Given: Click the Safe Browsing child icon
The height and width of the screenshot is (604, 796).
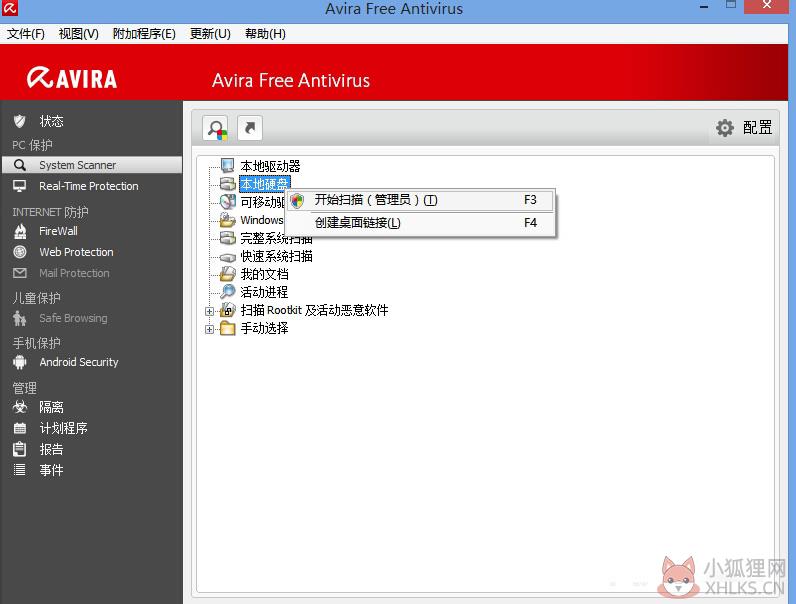Looking at the screenshot, I should 20,318.
